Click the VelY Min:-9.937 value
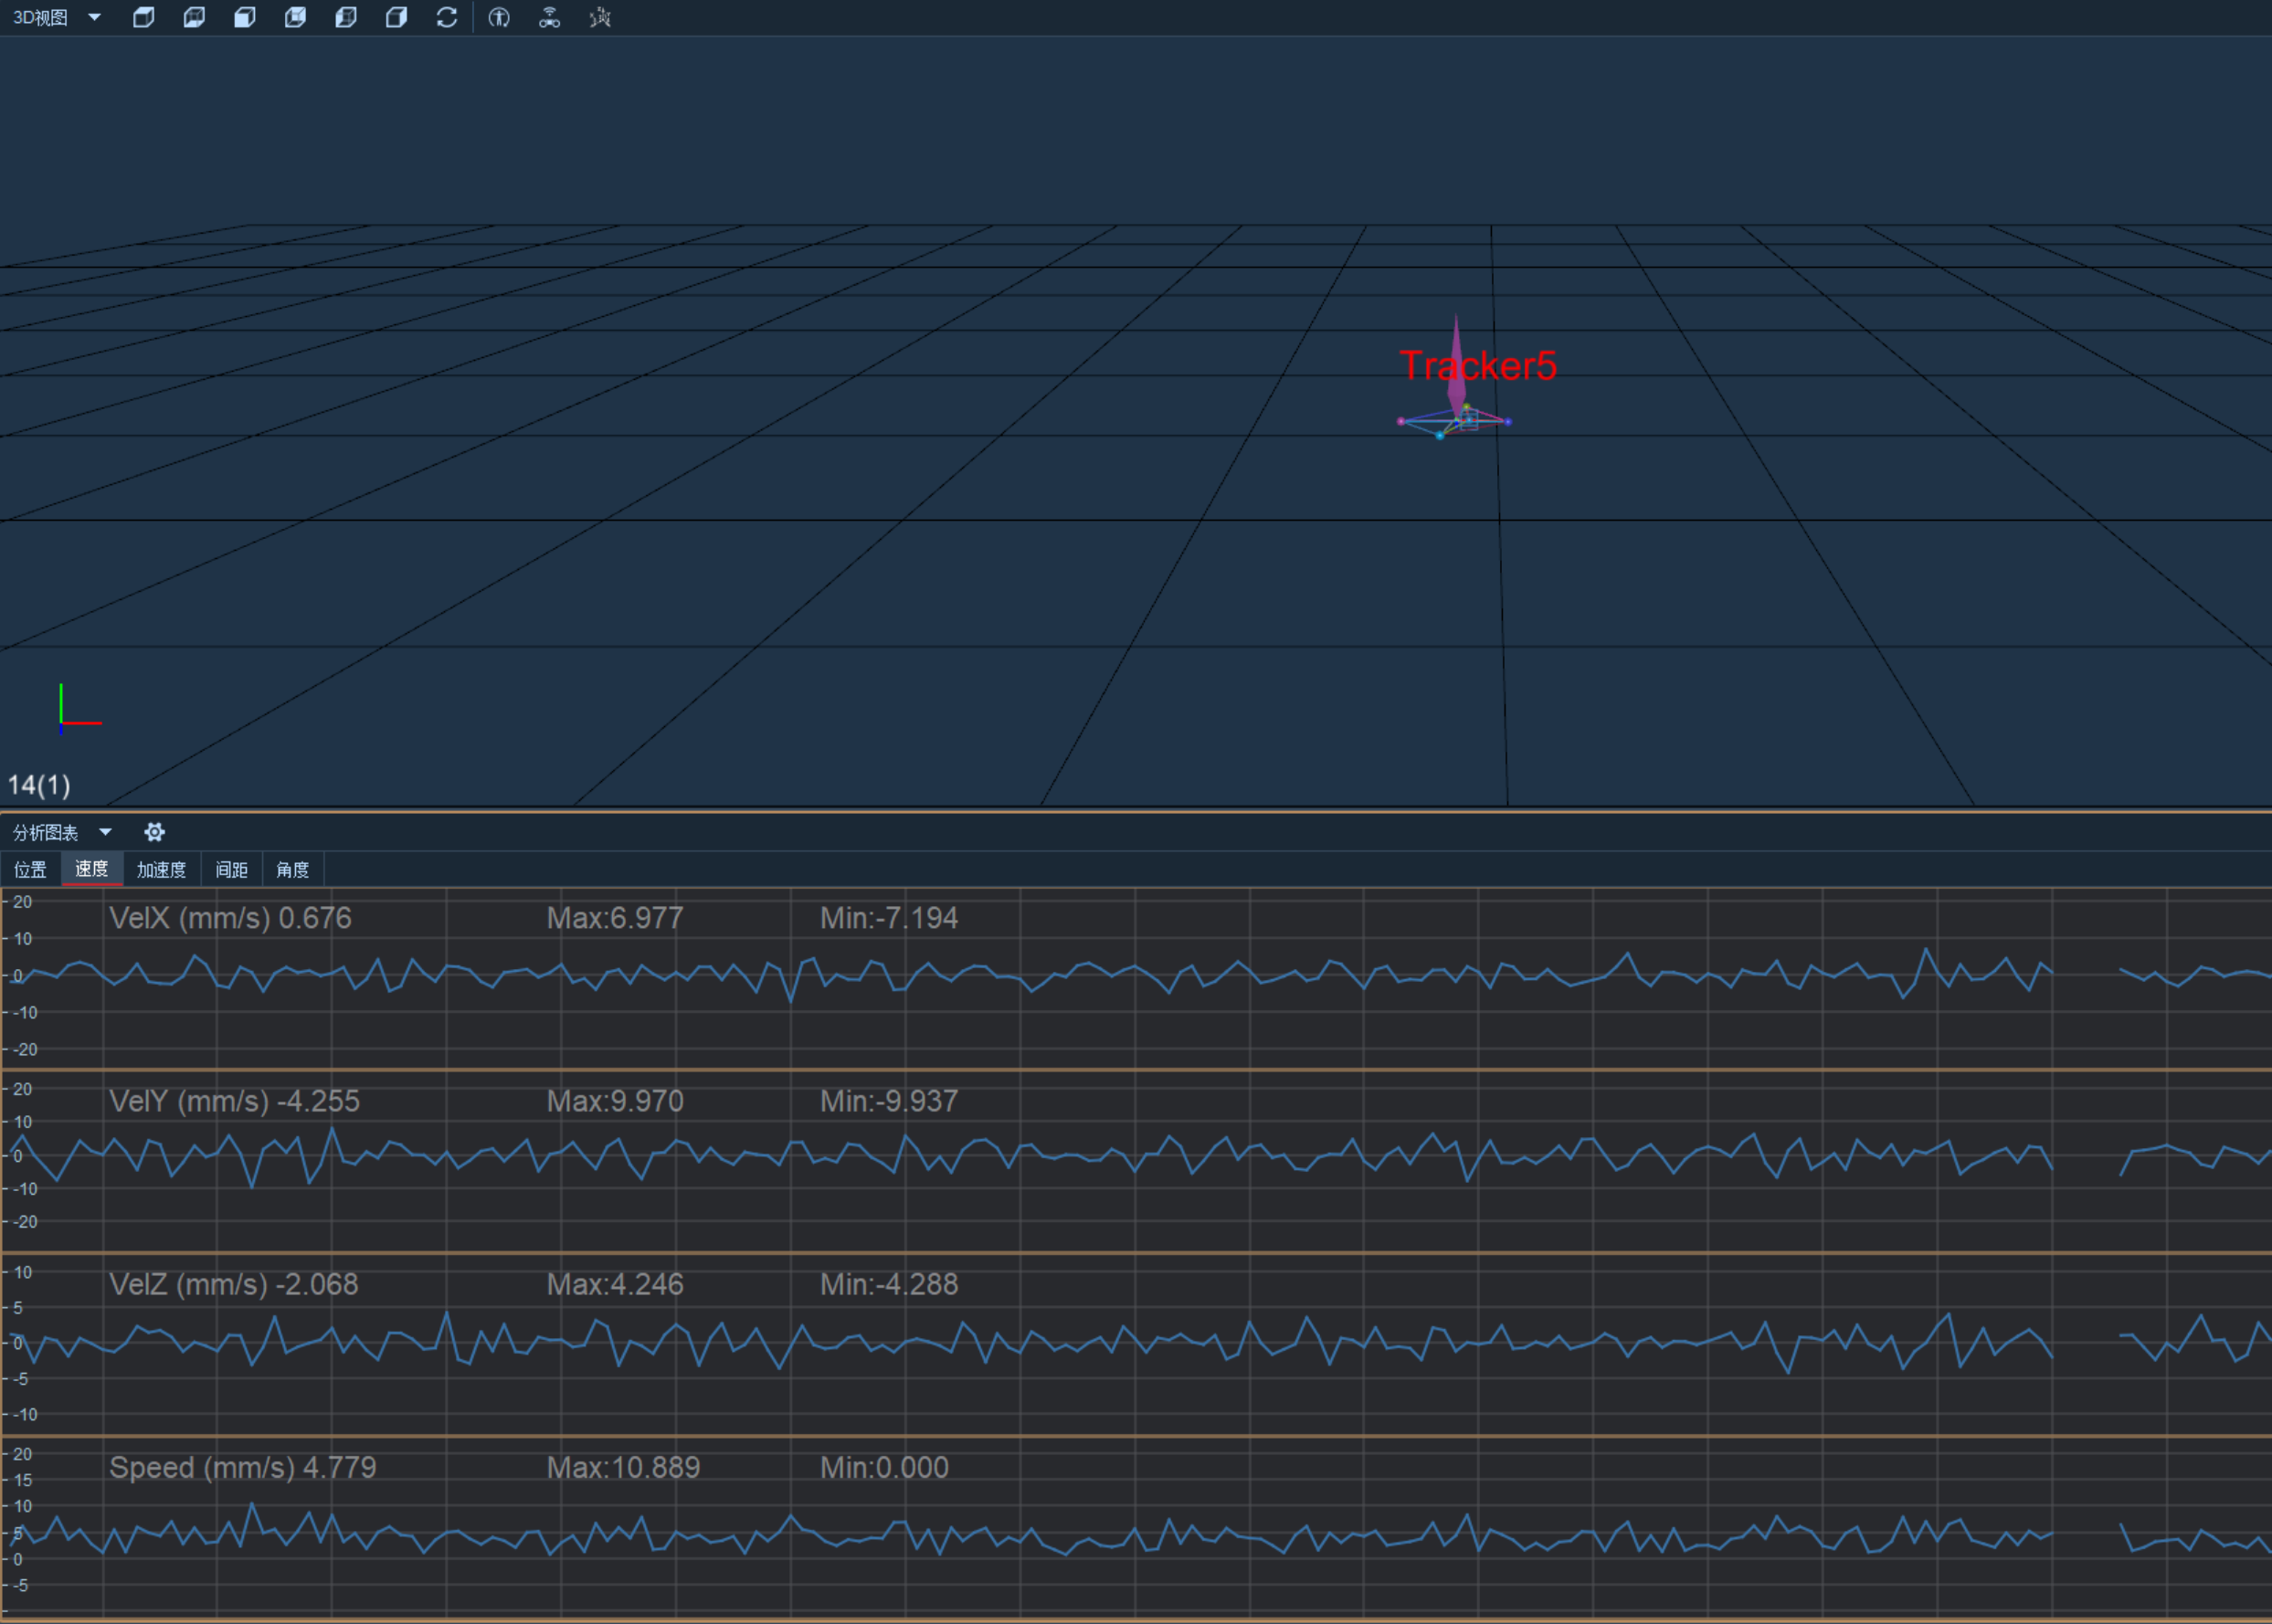Screen dimensions: 2272x1624 point(889,1101)
